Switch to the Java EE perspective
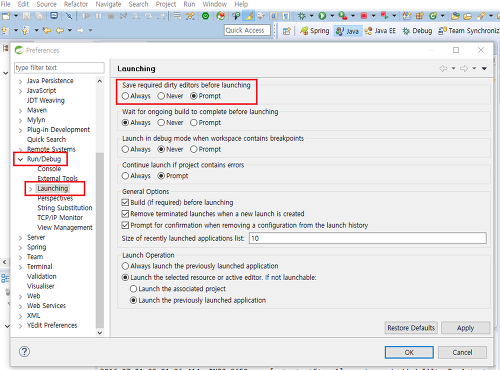Screen dimensions: 500x370 click(380, 31)
